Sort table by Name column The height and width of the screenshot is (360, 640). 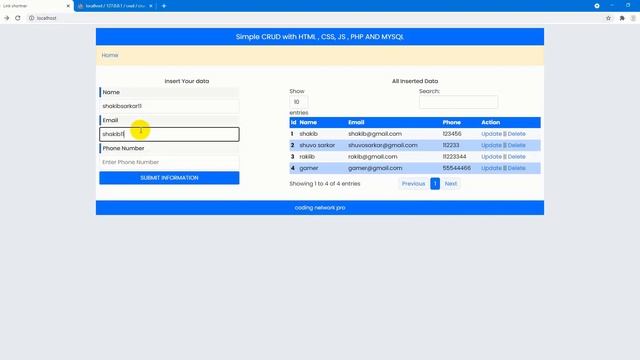tap(308, 122)
